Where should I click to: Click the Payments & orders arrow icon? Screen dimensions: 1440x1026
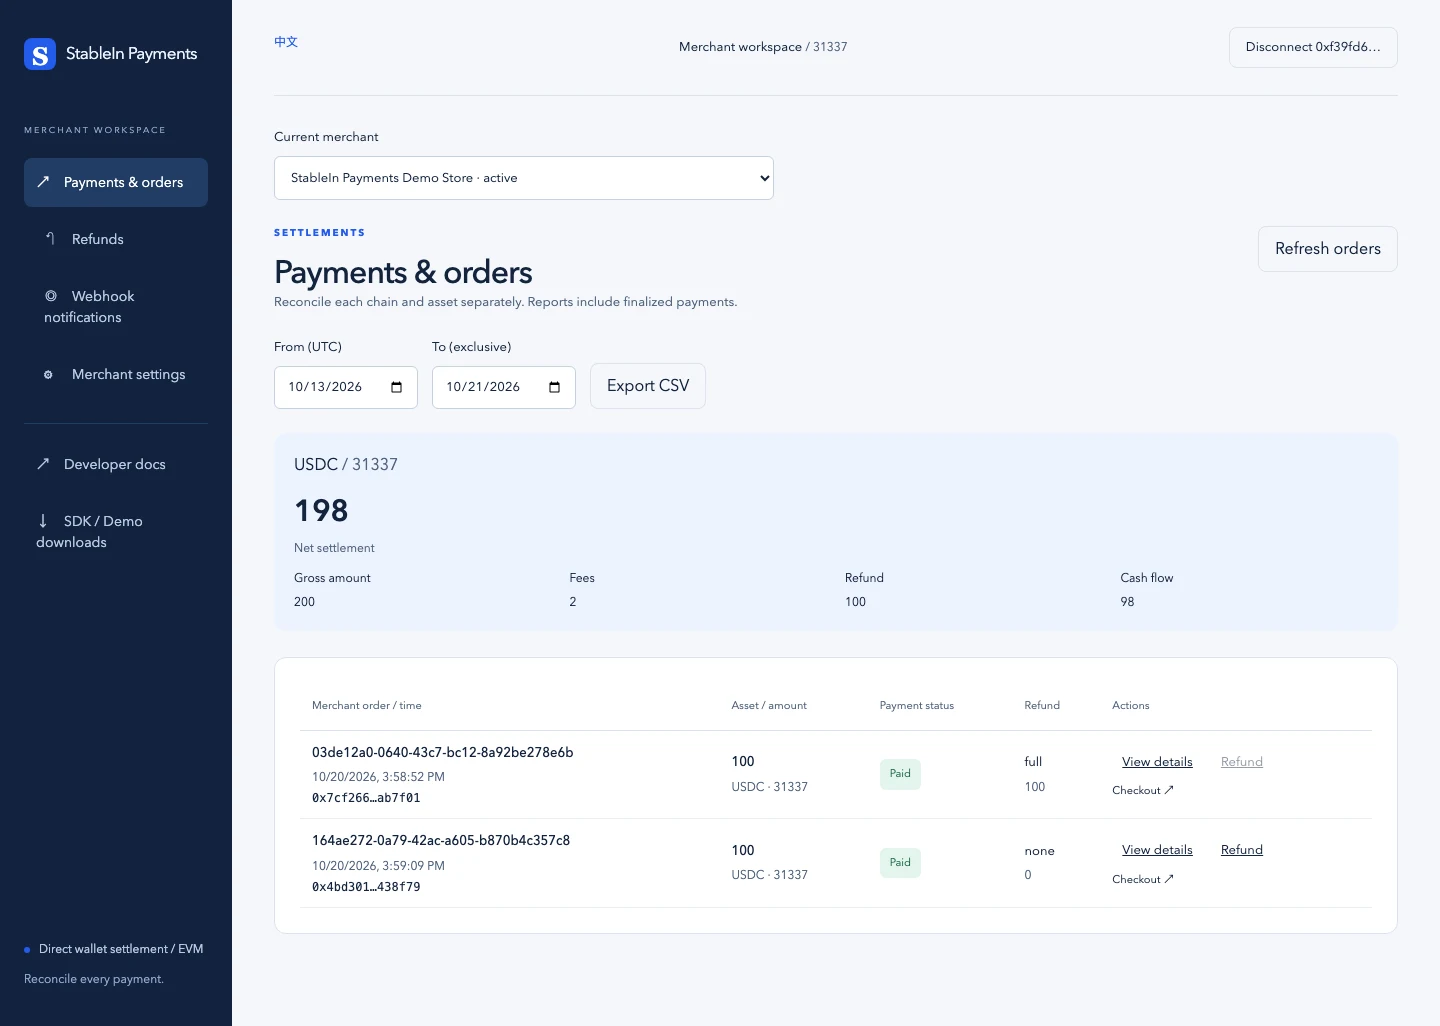(43, 182)
